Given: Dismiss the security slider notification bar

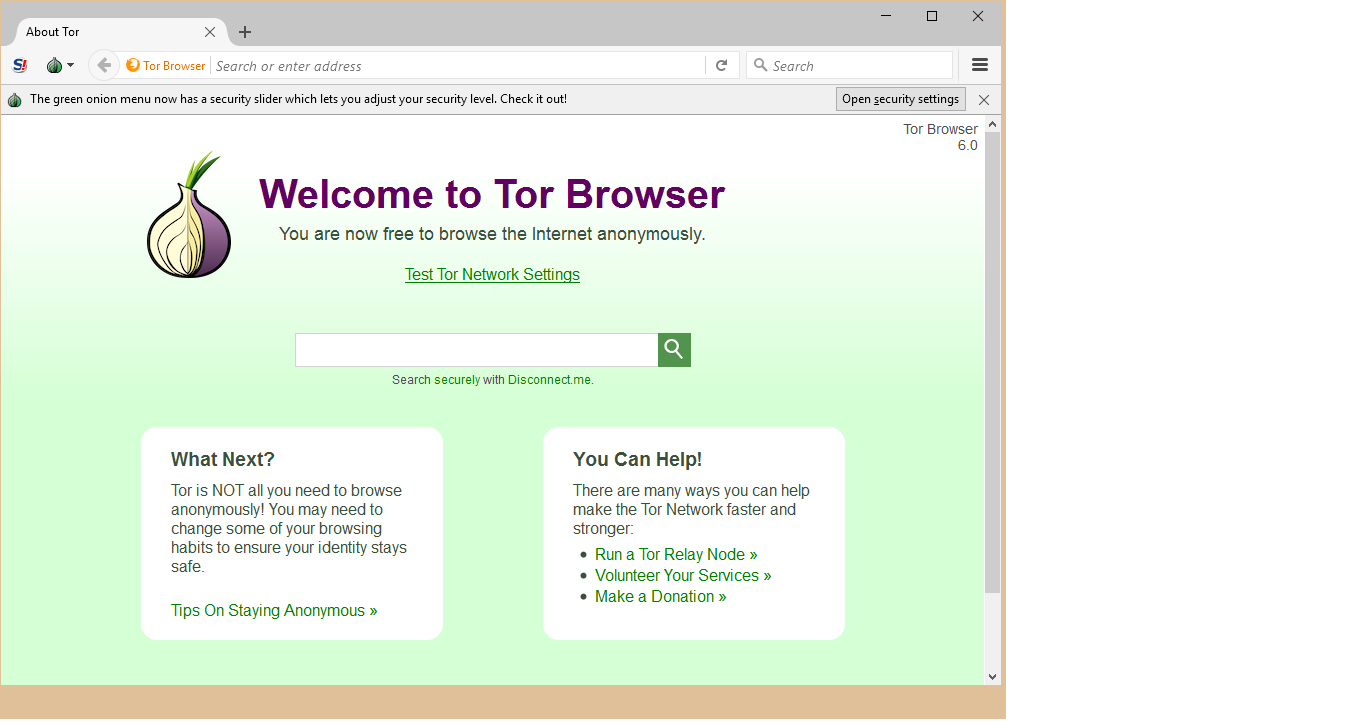Looking at the screenshot, I should [984, 100].
